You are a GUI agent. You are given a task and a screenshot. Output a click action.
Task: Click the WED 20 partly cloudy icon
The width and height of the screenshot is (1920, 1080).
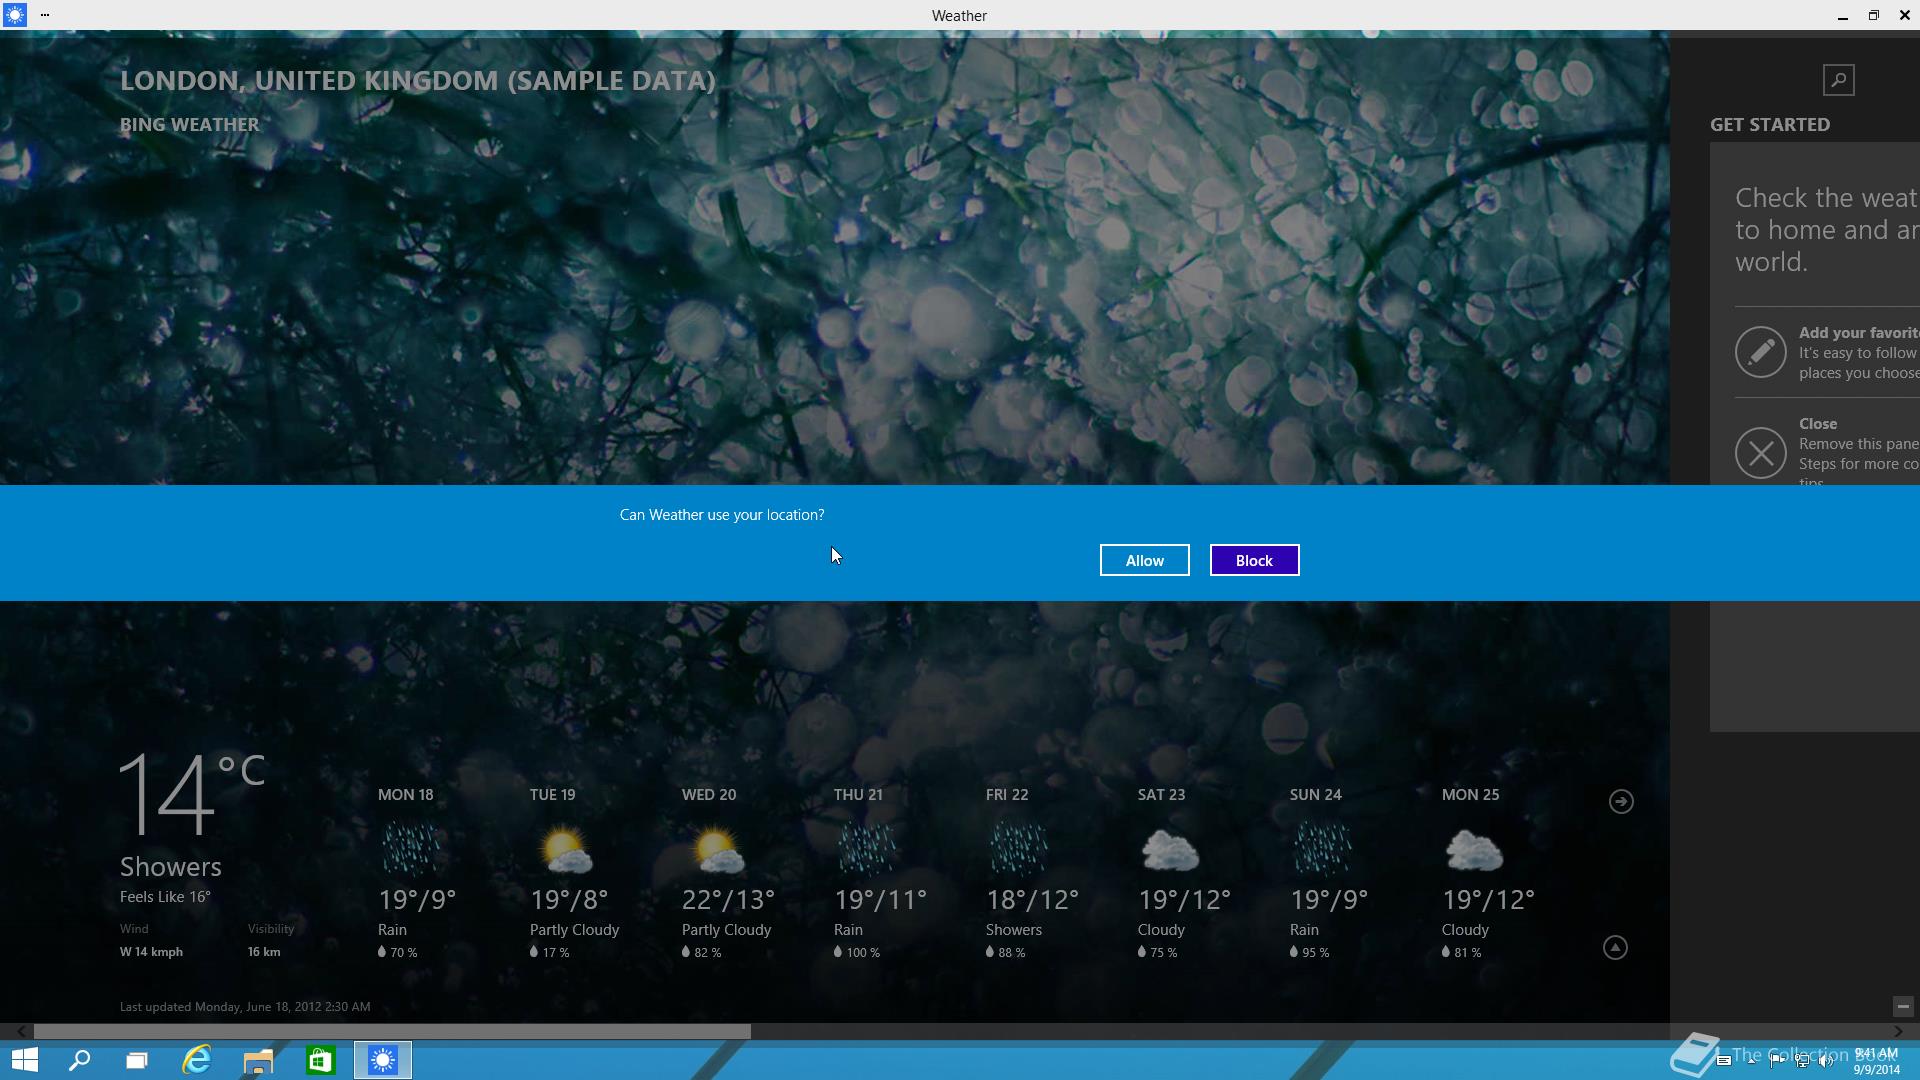point(717,850)
